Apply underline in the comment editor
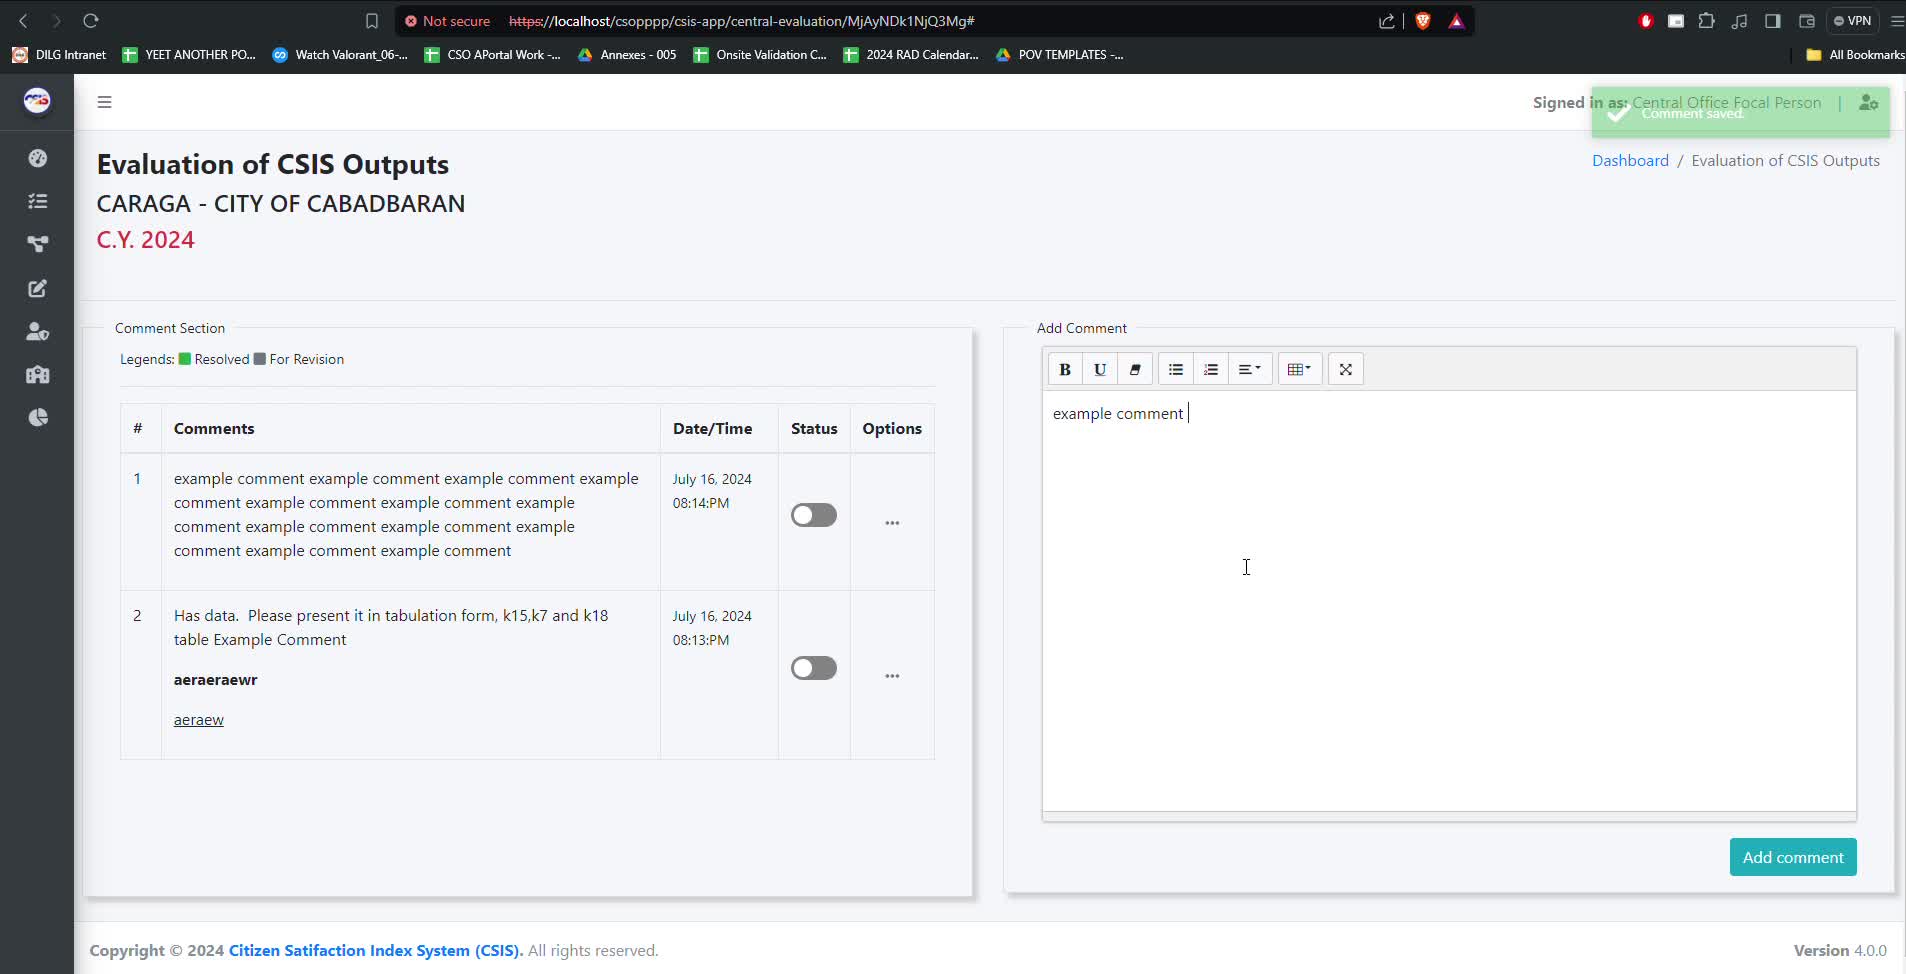The image size is (1906, 974). (x=1100, y=369)
